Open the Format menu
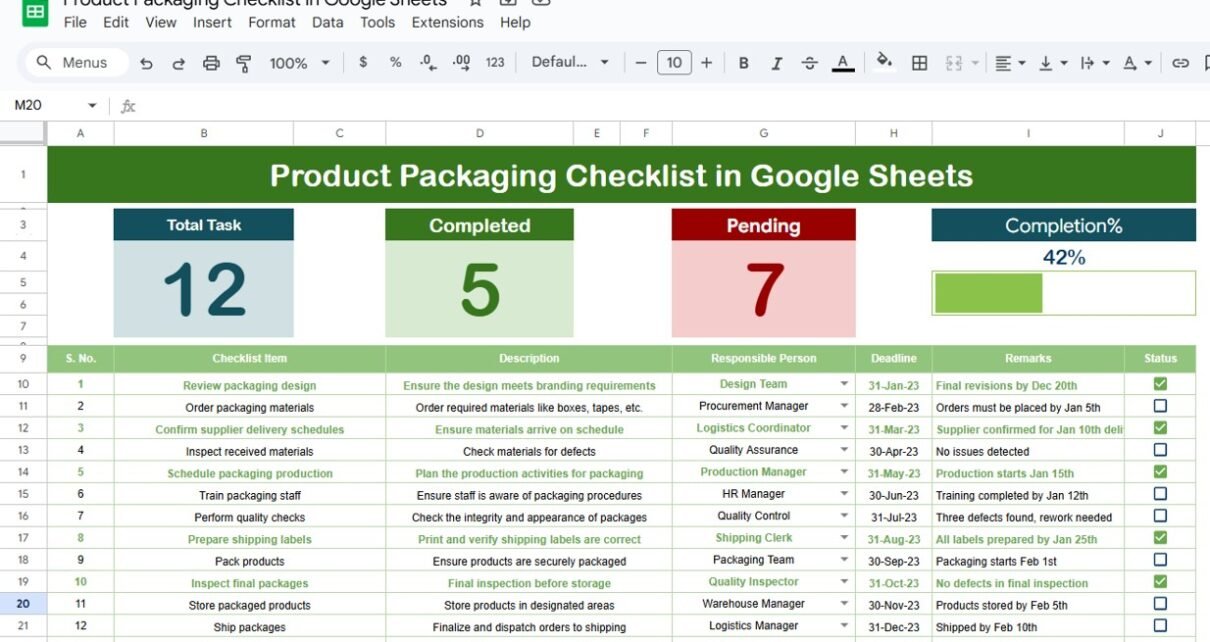This screenshot has height=642, width=1210. click(x=272, y=22)
